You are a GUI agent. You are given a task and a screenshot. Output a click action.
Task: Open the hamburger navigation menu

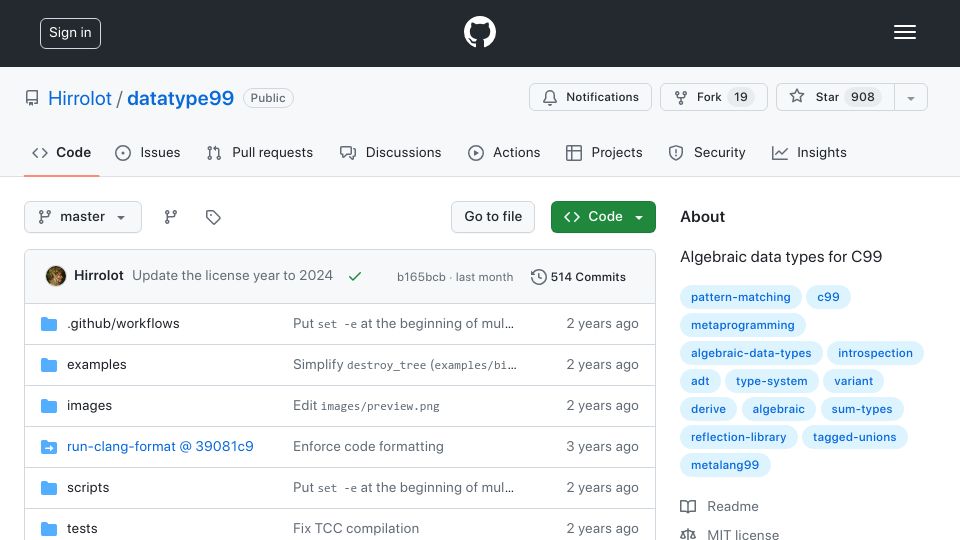coord(904,32)
